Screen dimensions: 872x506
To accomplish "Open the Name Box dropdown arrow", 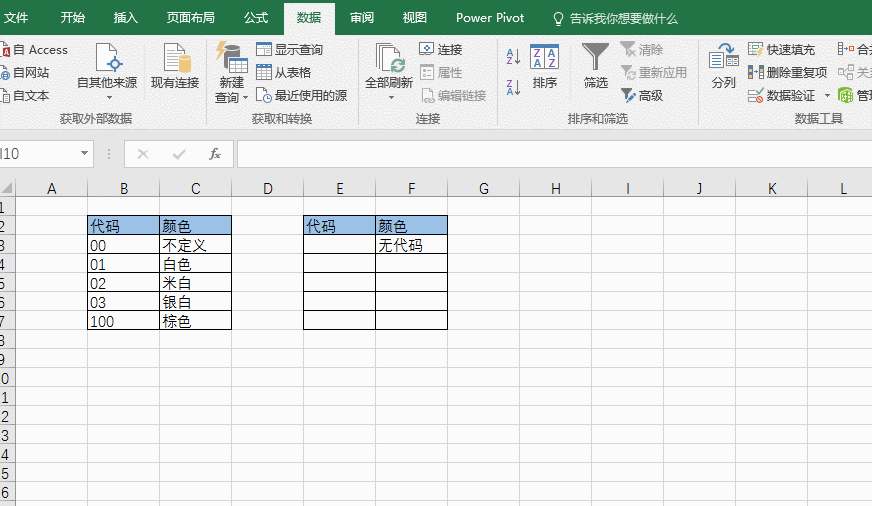I will pos(85,154).
